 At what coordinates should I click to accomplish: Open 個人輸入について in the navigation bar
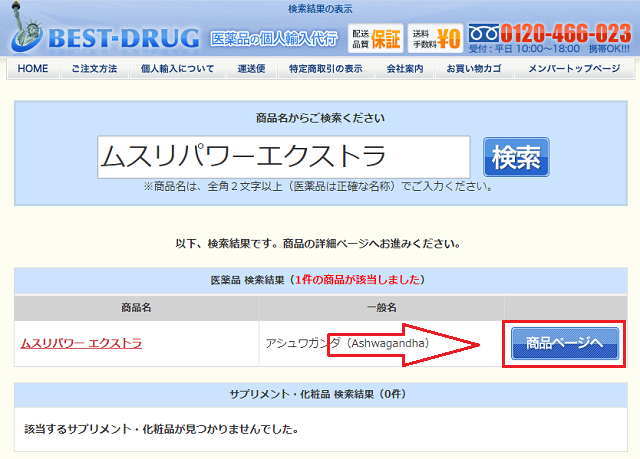coord(177,69)
